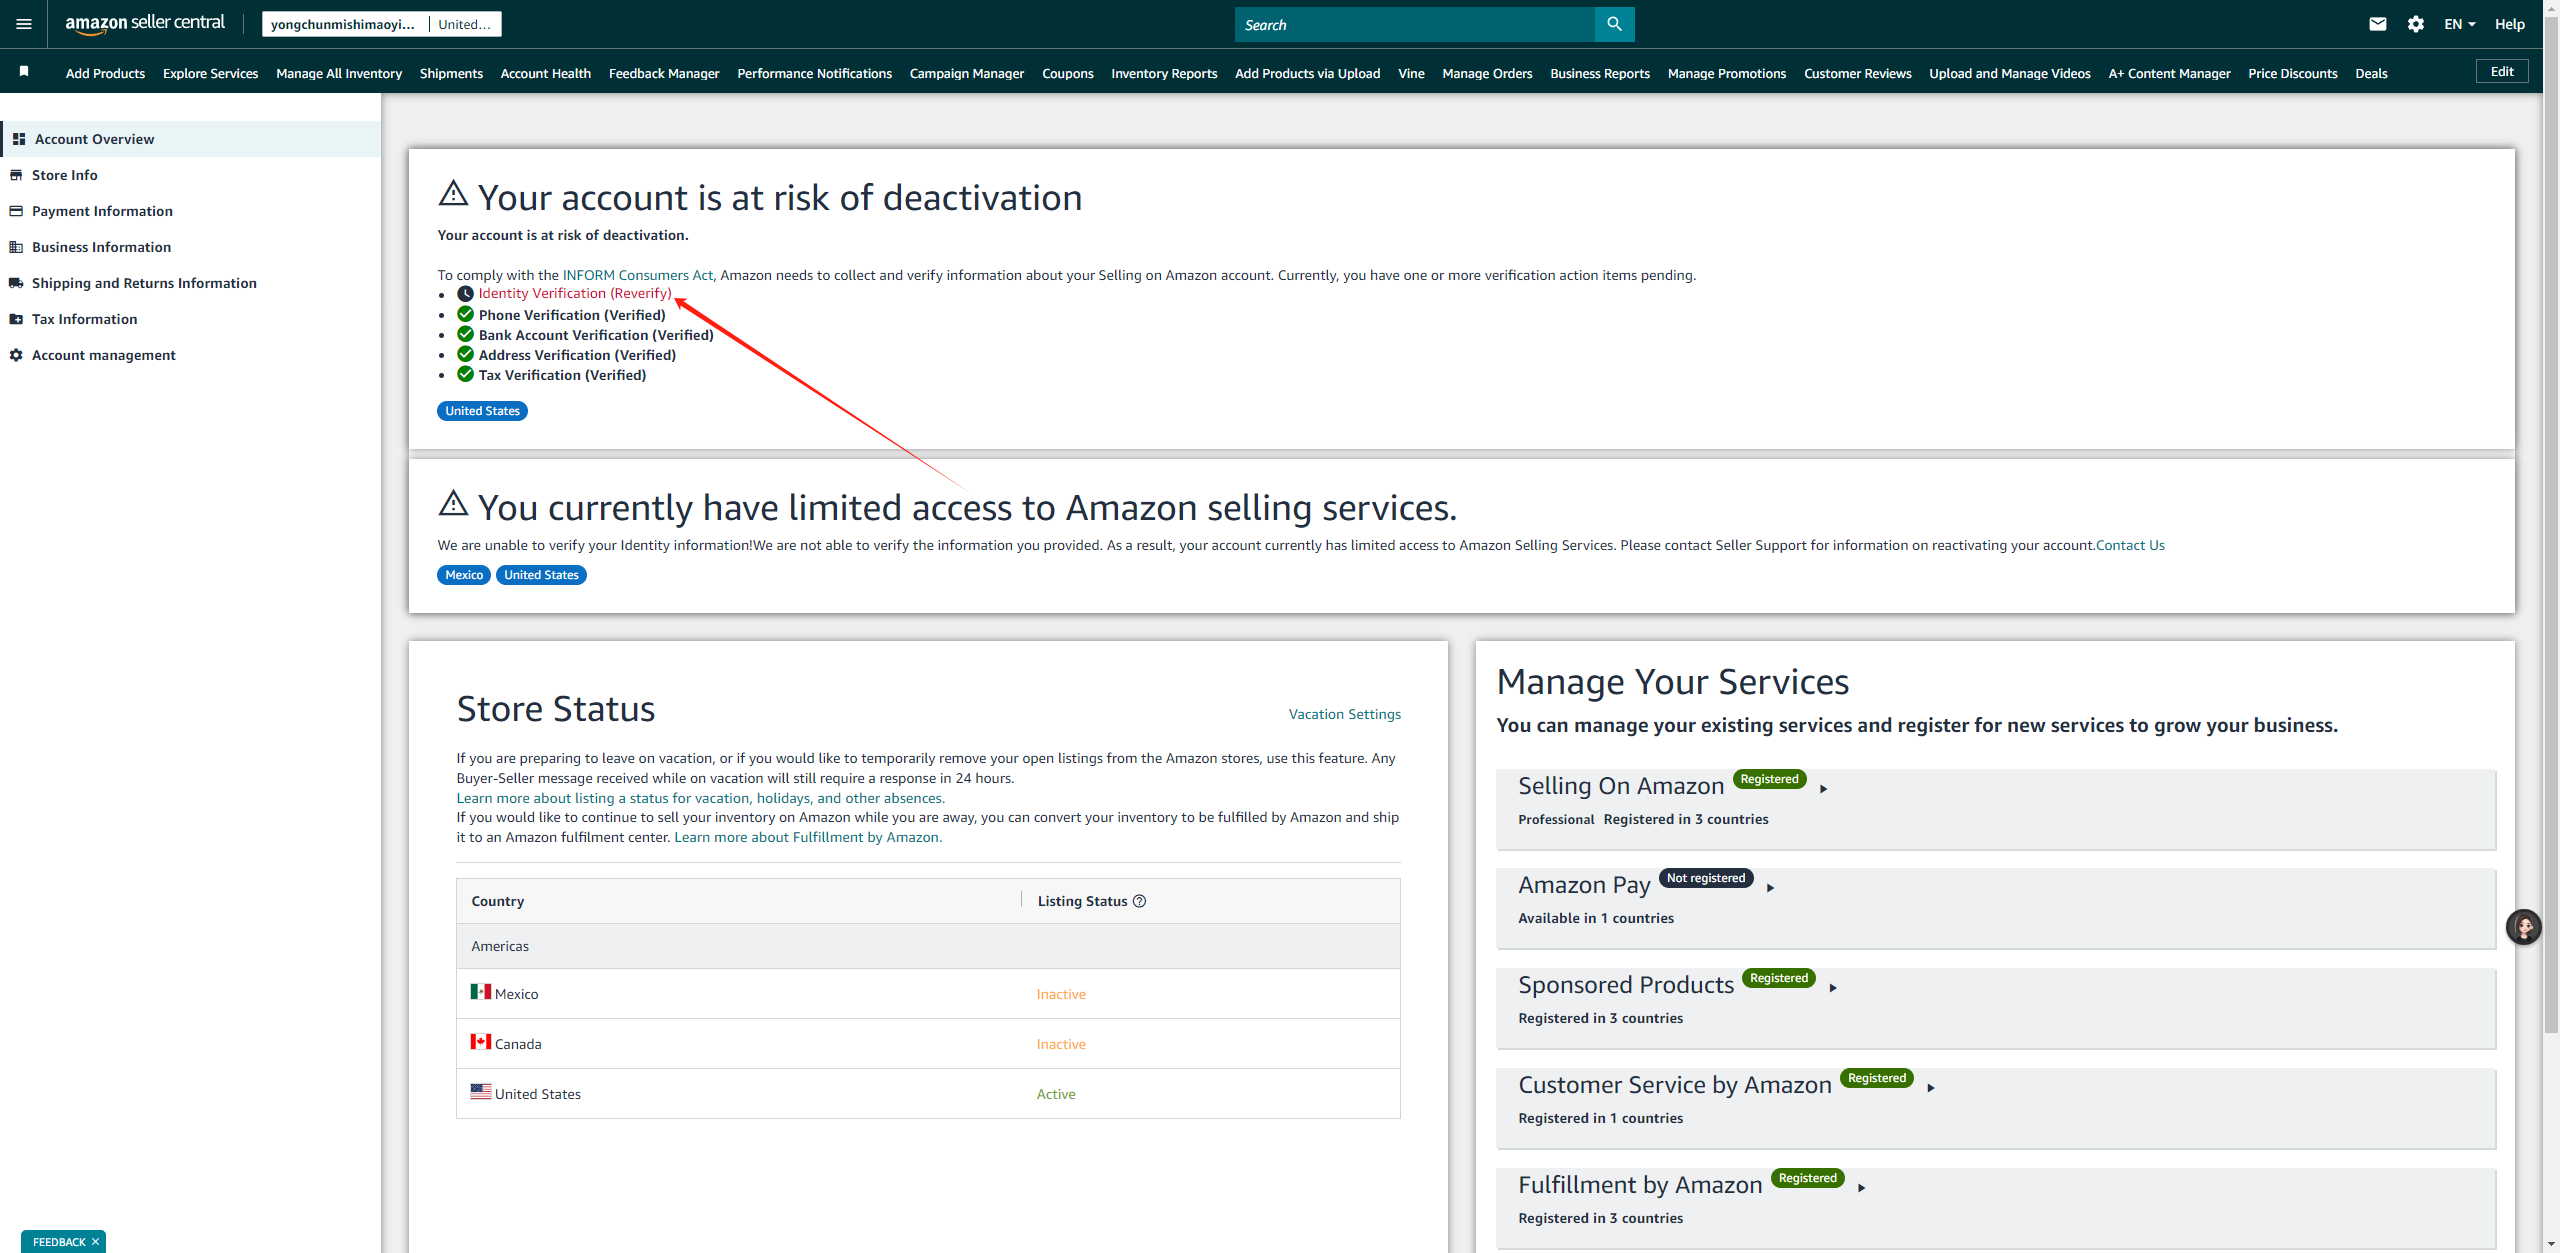This screenshot has width=2560, height=1253.
Task: Open Tax Information in the sidebar
Action: coord(84,319)
